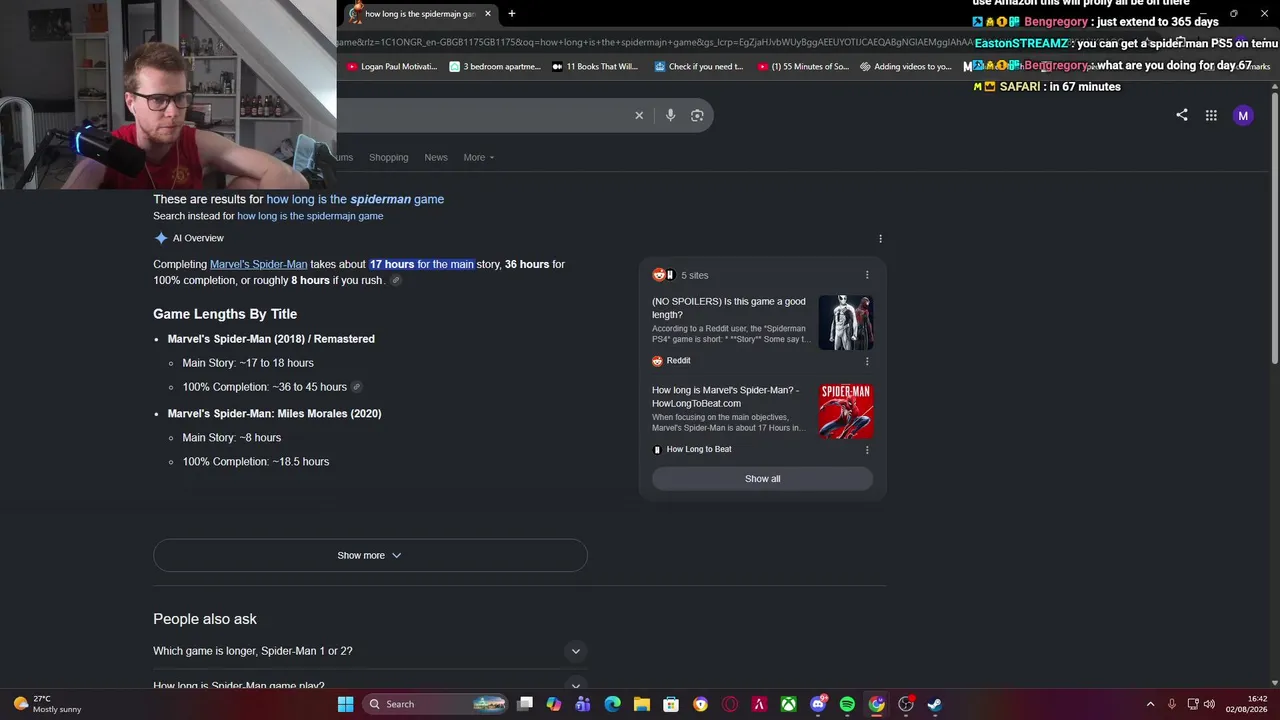Viewport: 1280px width, 720px height.
Task: Open Google Lens image search icon
Action: point(697,115)
